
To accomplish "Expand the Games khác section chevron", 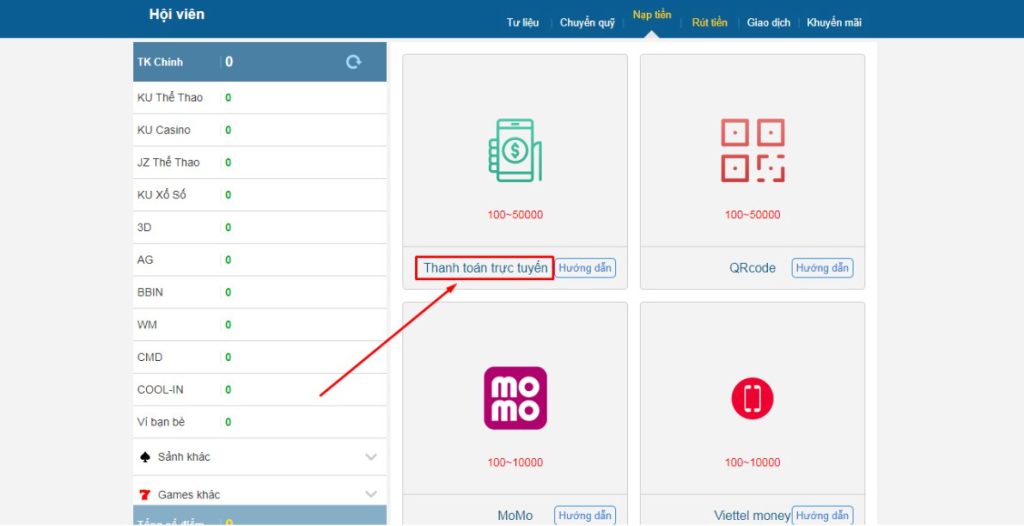I will pos(371,495).
